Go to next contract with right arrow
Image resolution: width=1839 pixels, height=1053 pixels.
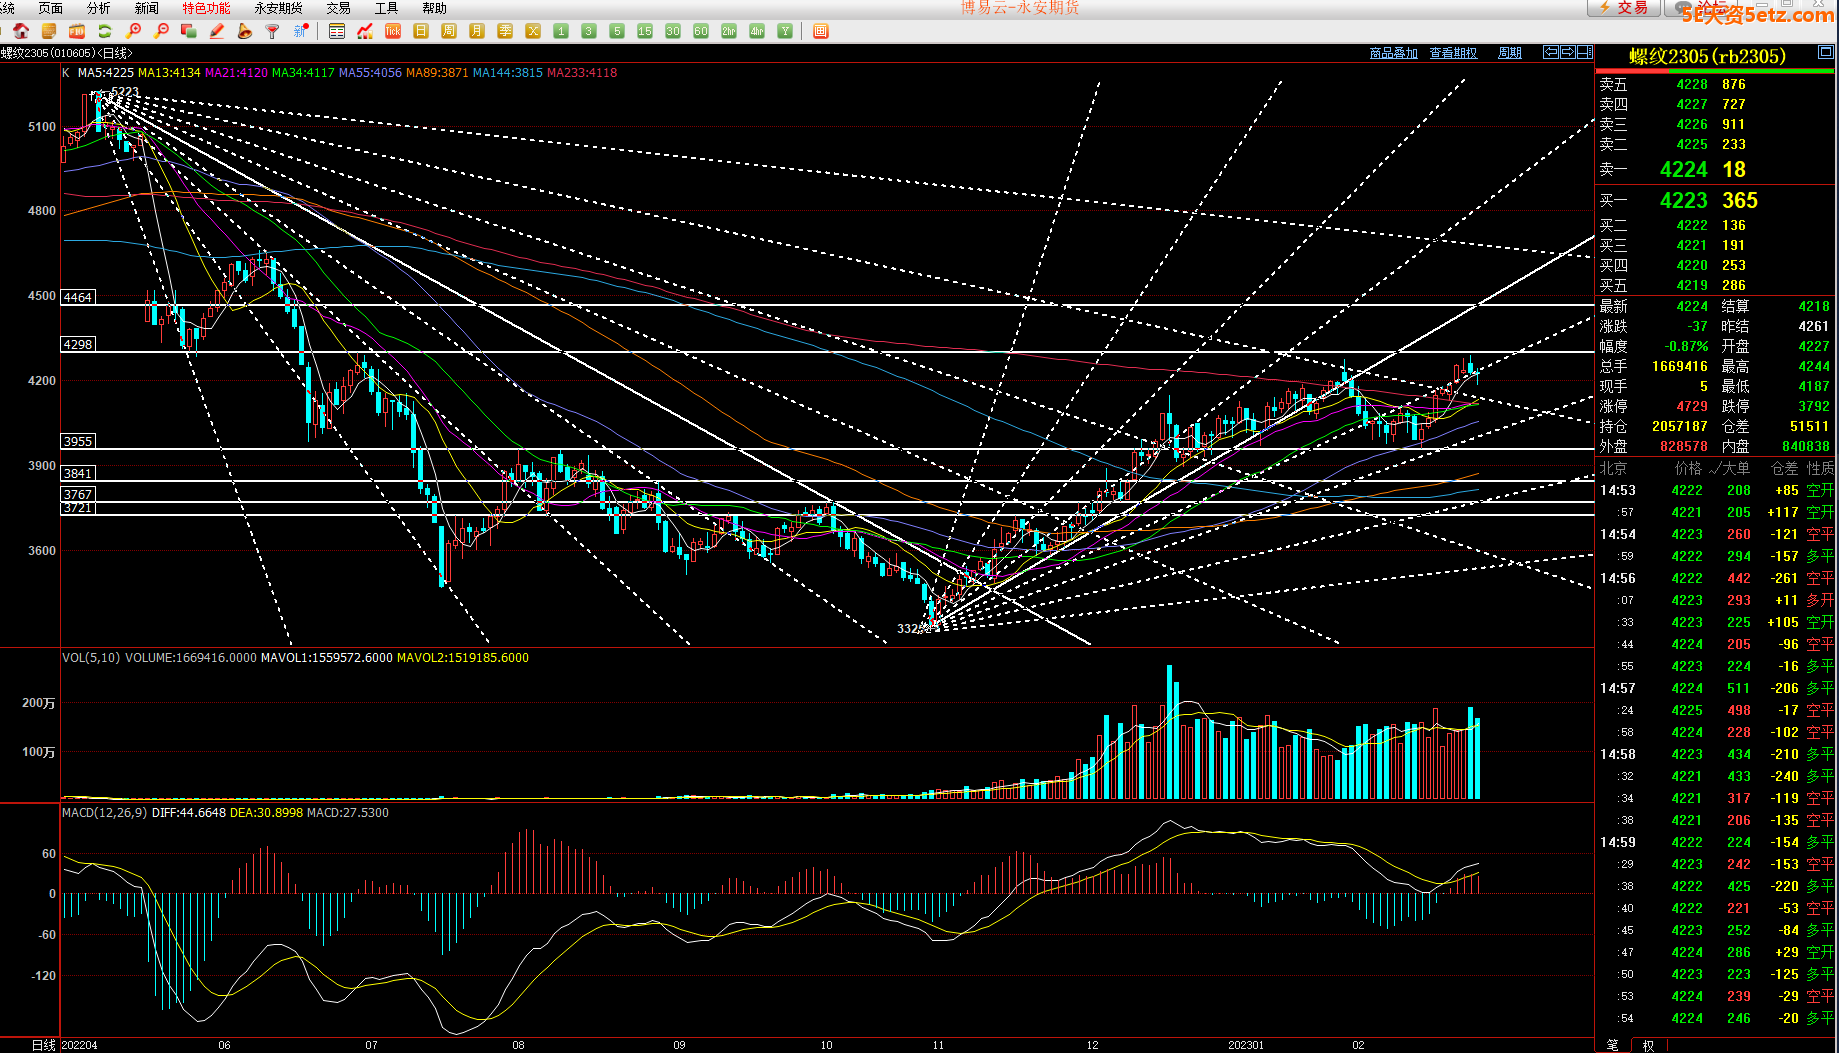1568,52
